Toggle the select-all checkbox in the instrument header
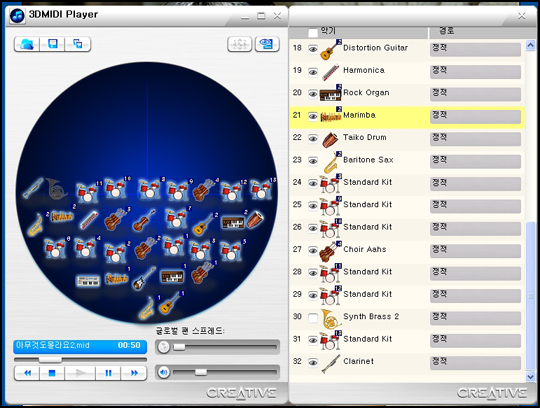The height and width of the screenshot is (408, 540). [x=313, y=33]
